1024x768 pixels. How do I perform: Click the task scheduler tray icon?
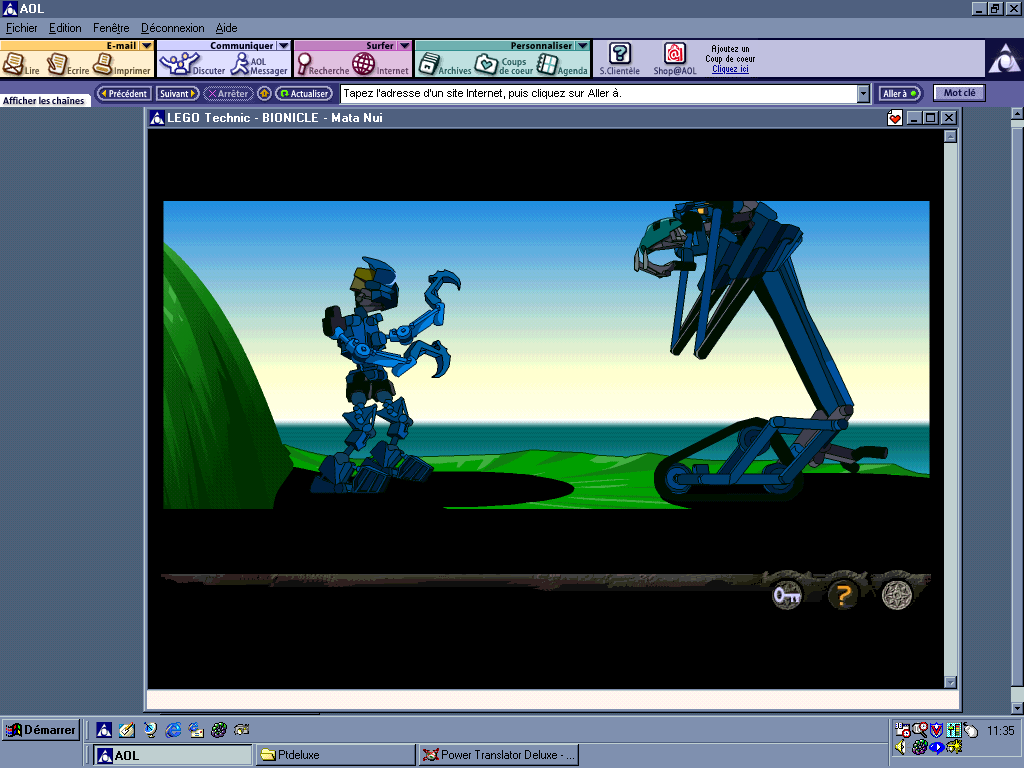tap(903, 729)
